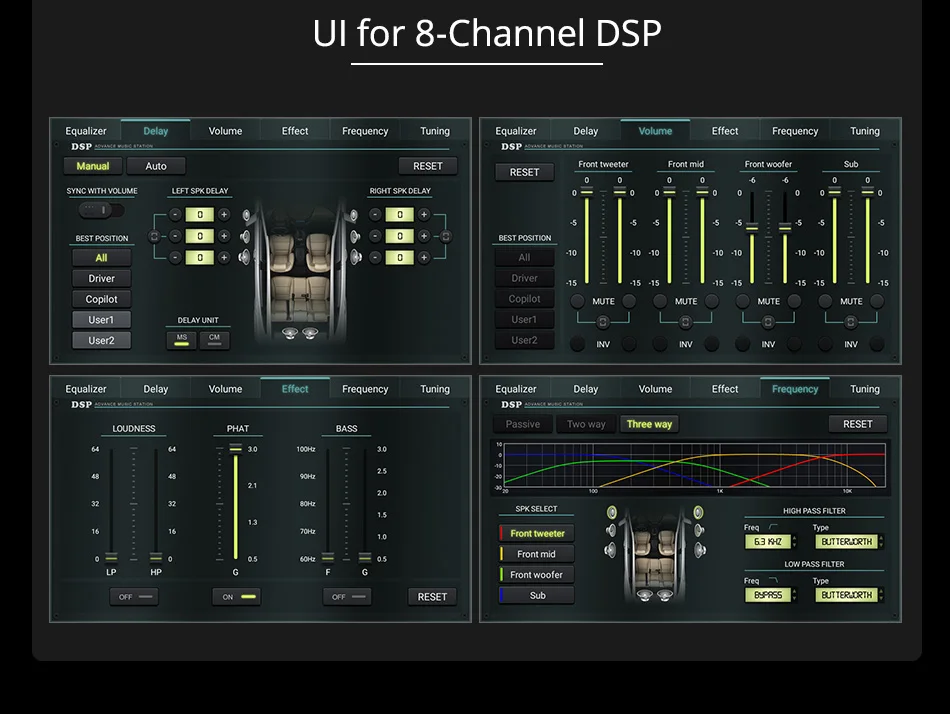Click the PHAT G slider in Effect panel

click(x=236, y=503)
